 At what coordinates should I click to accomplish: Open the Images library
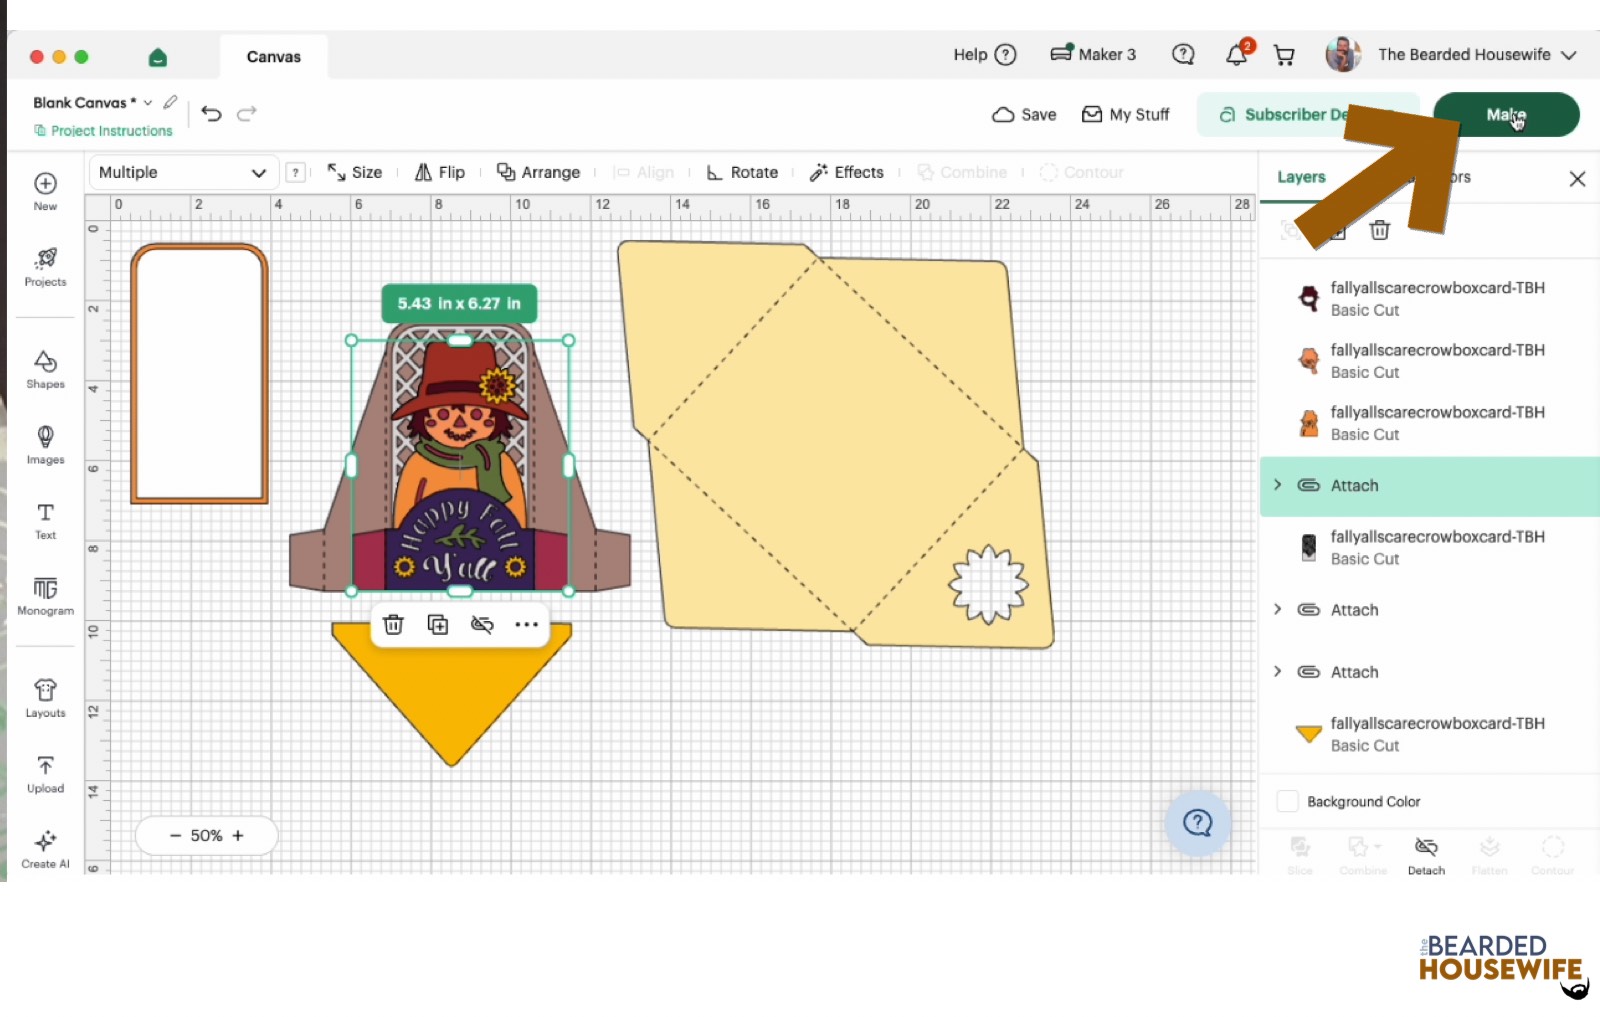[x=45, y=445]
